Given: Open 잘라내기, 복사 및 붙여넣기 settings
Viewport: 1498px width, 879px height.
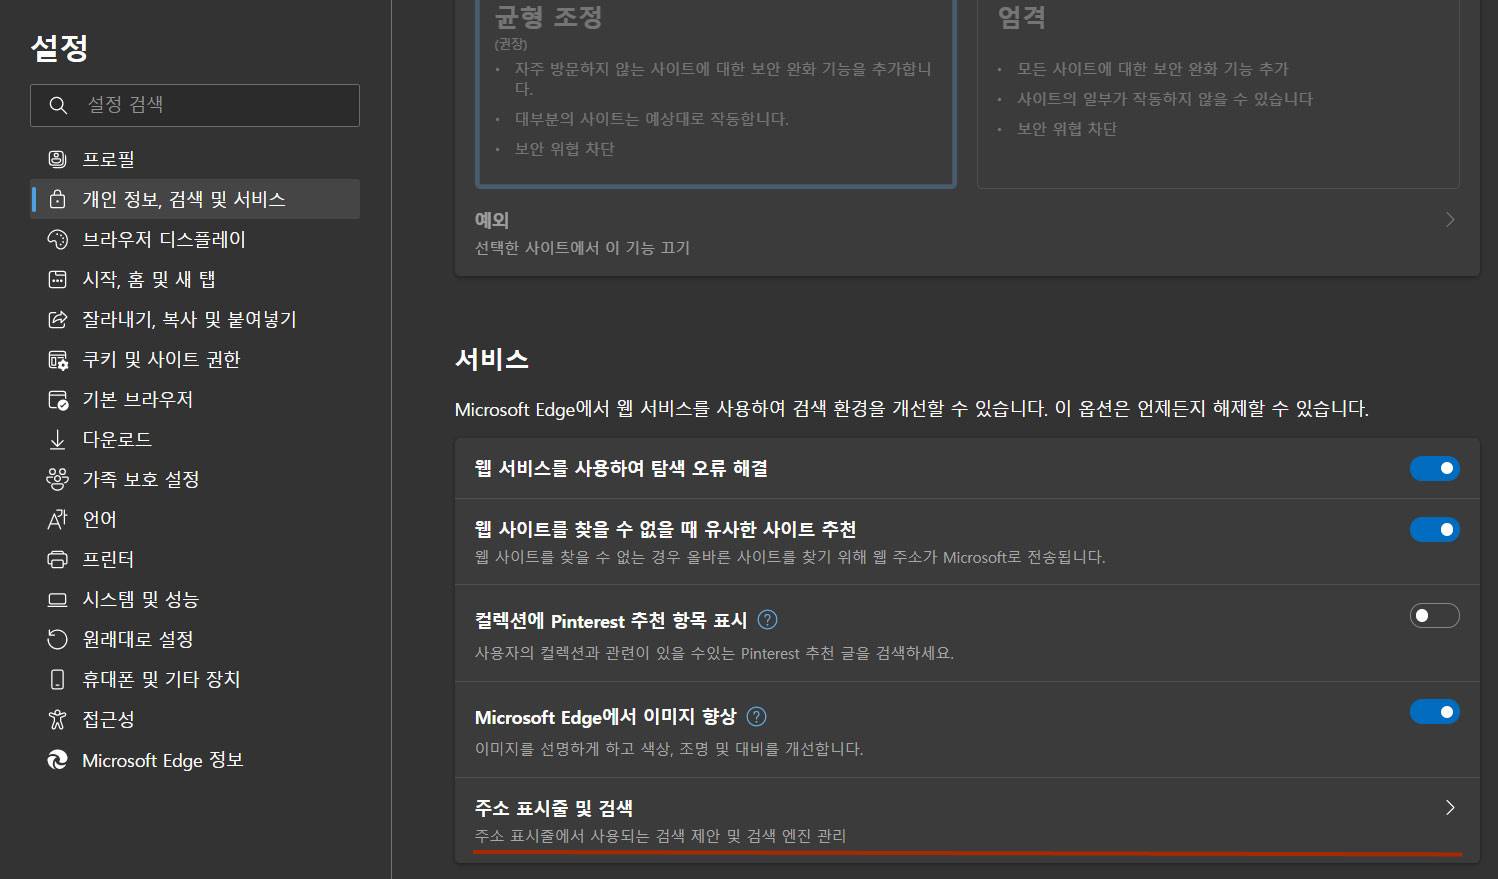Looking at the screenshot, I should pos(195,319).
